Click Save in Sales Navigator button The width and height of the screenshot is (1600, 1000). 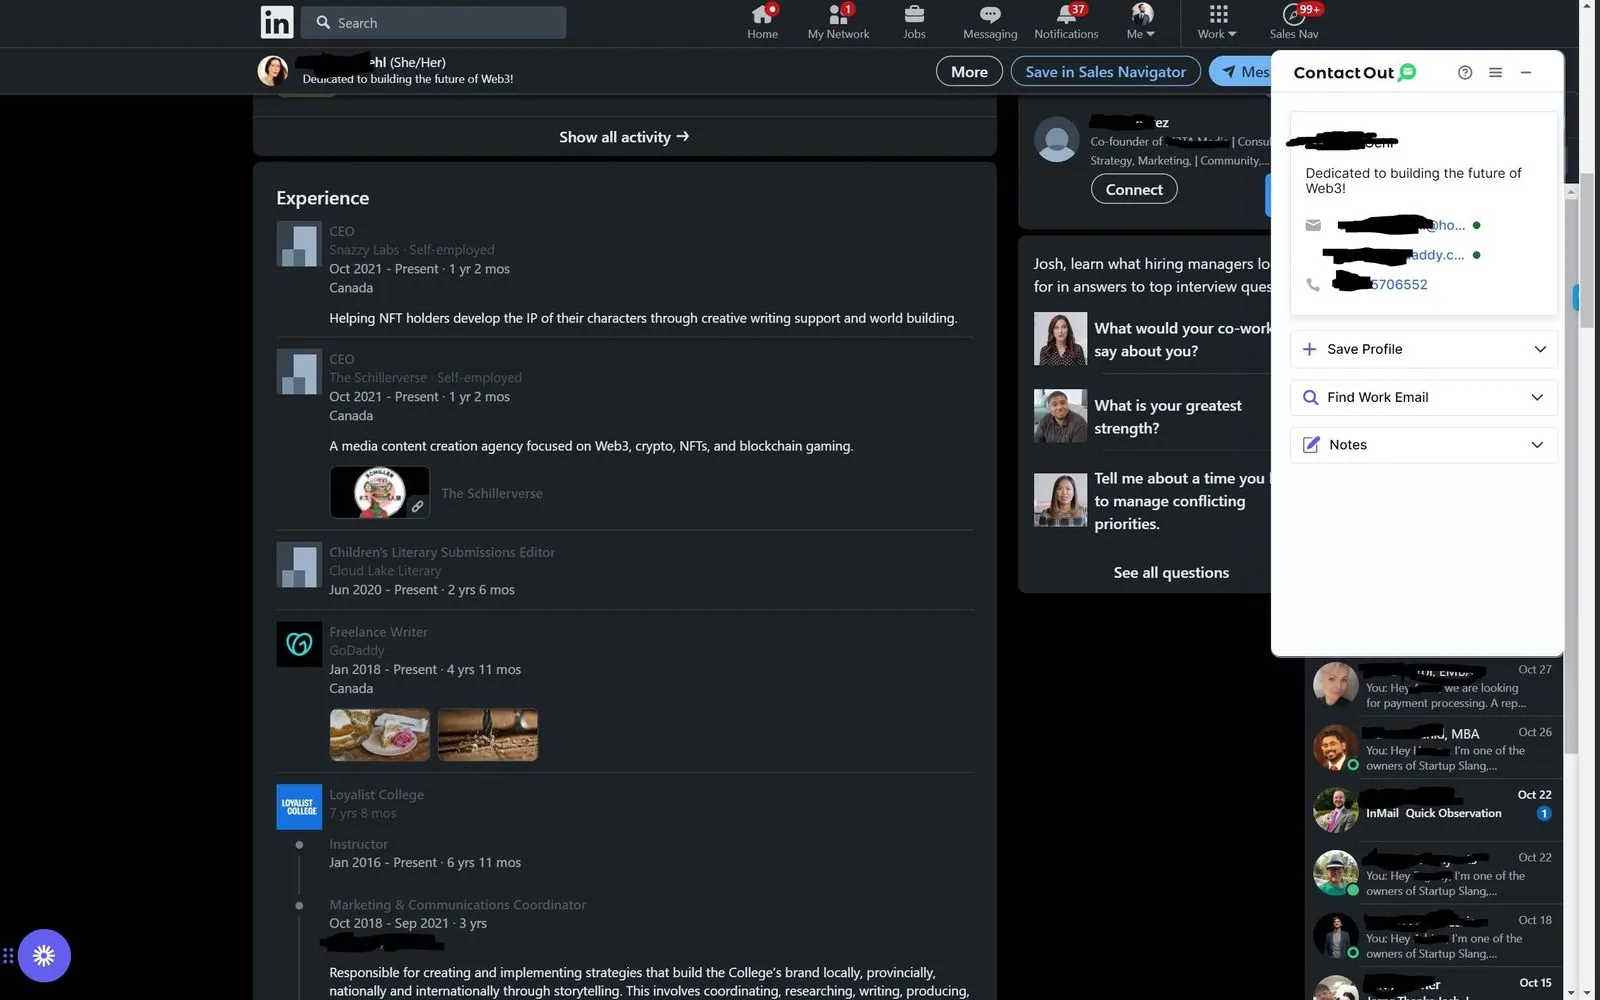[x=1105, y=71]
